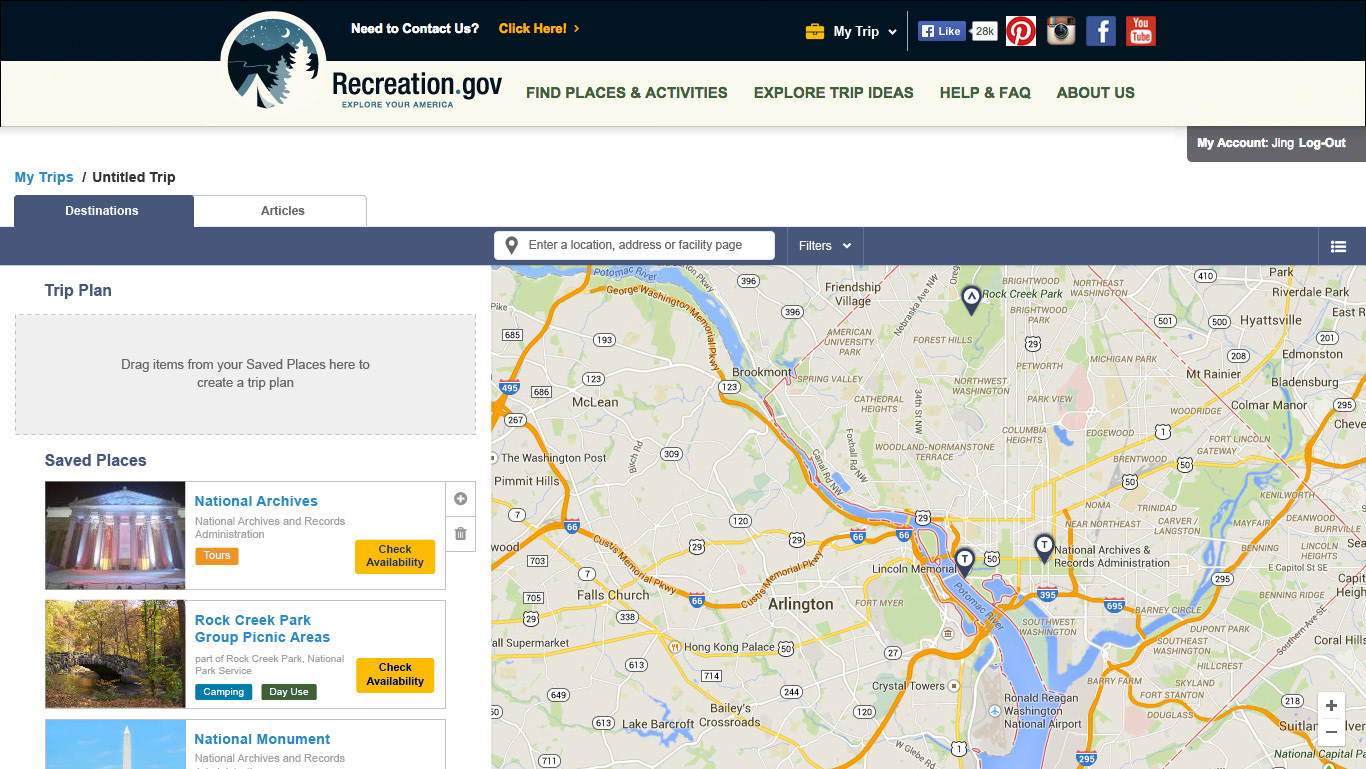Zoom out on the map

(x=1331, y=731)
